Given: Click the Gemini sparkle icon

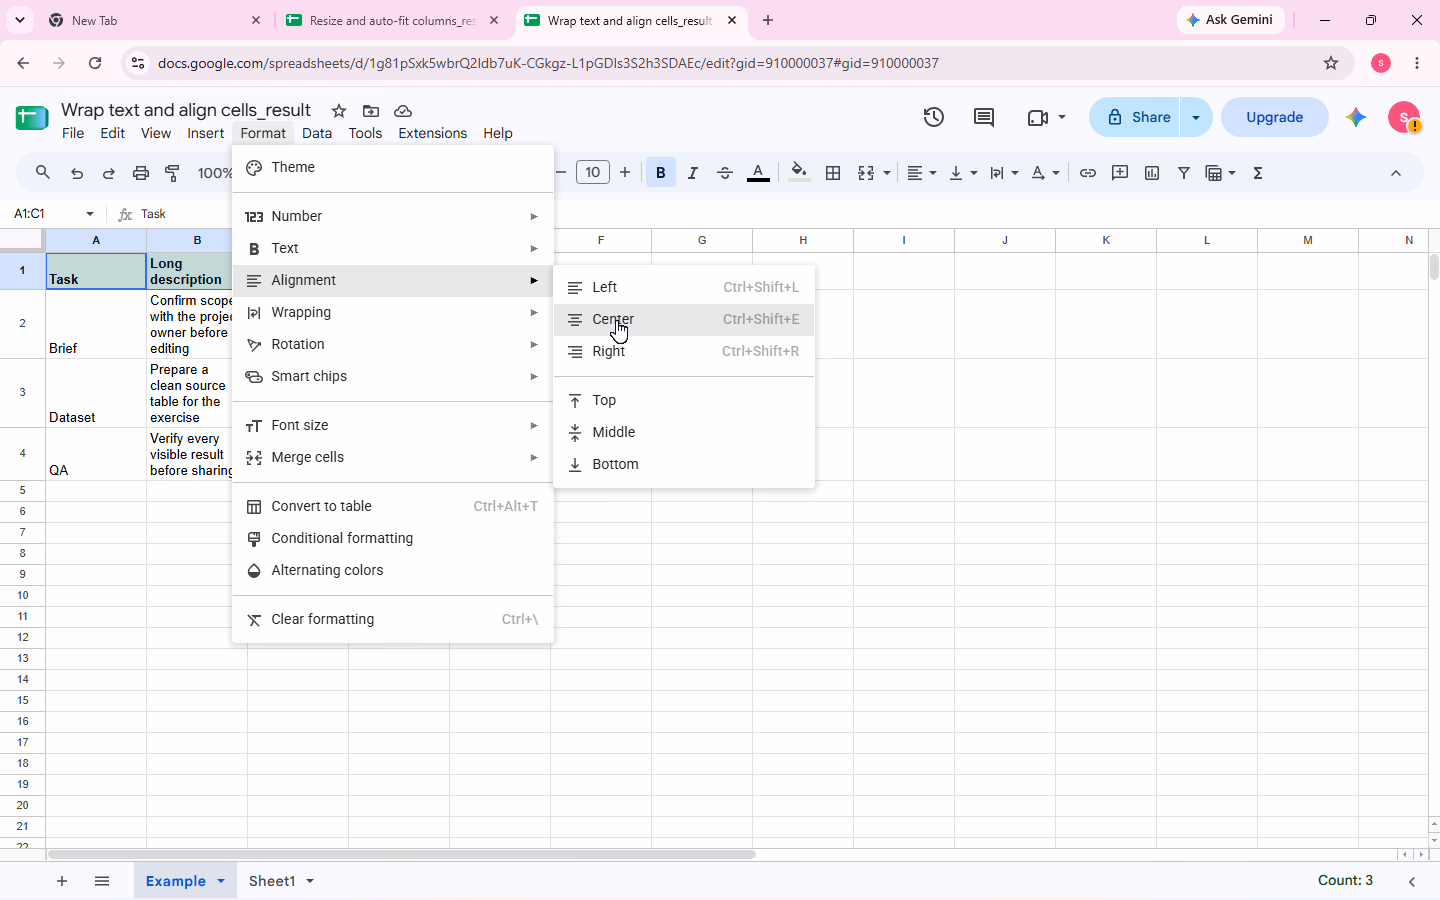Looking at the screenshot, I should 1356,117.
